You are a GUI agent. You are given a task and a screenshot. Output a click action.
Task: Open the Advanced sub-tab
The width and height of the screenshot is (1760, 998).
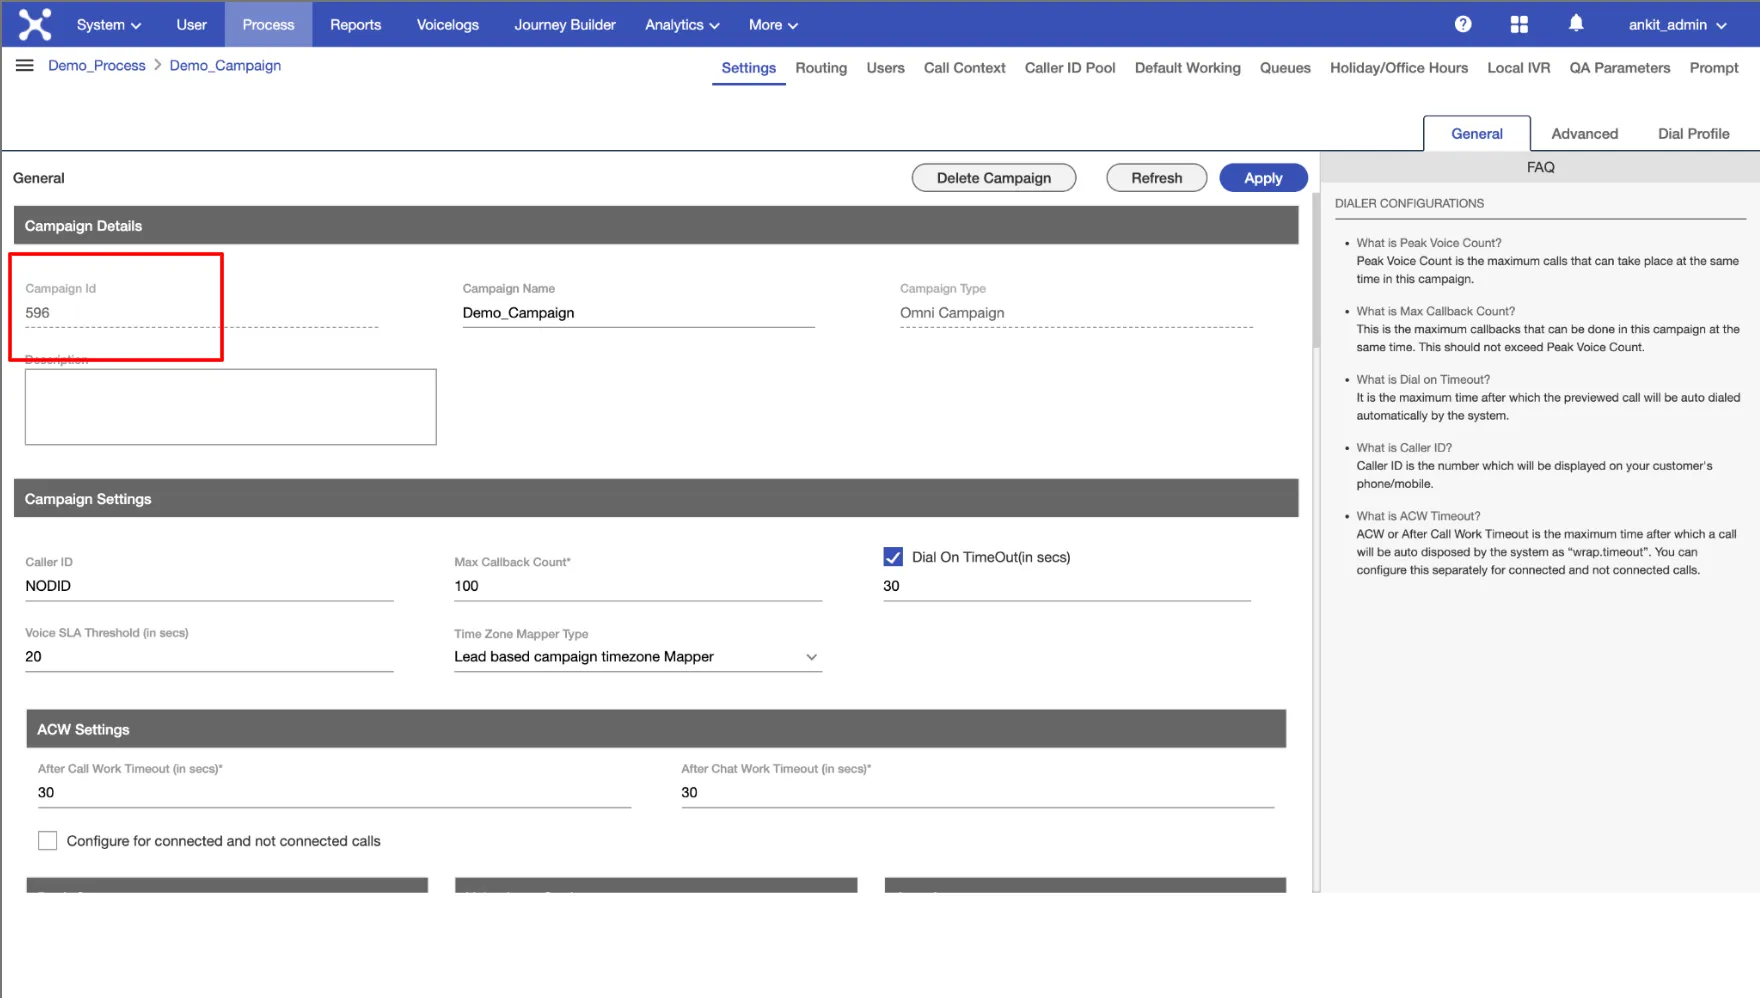[x=1584, y=134]
